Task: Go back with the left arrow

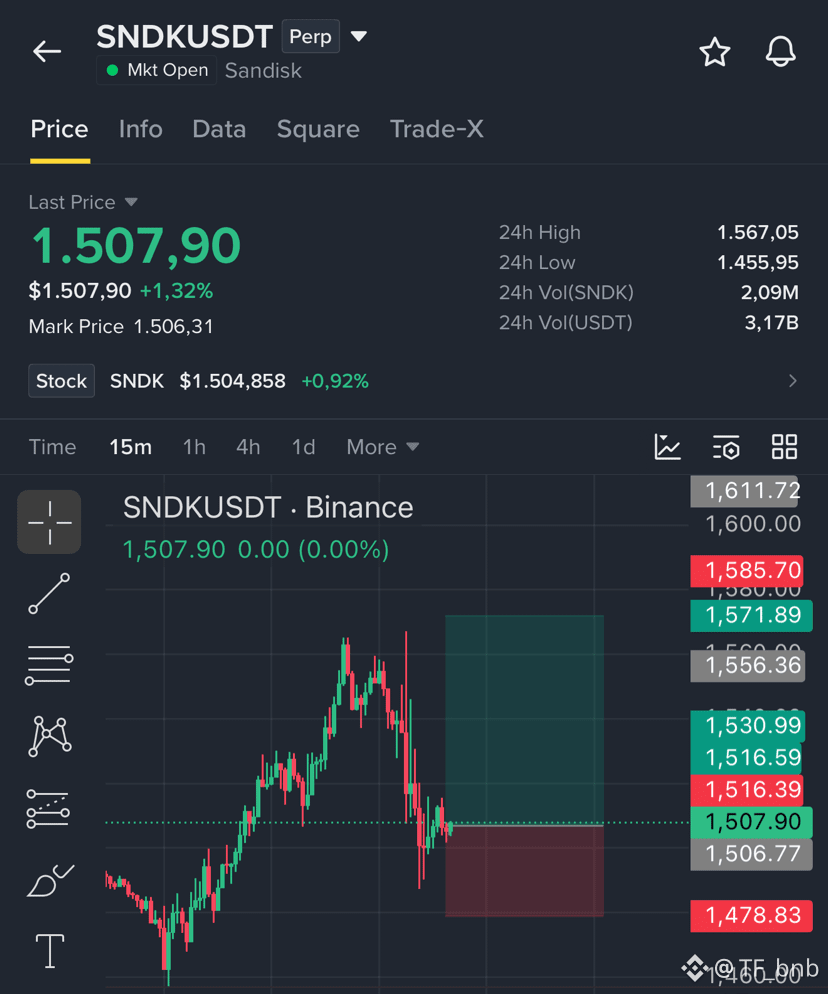Action: pyautogui.click(x=47, y=51)
